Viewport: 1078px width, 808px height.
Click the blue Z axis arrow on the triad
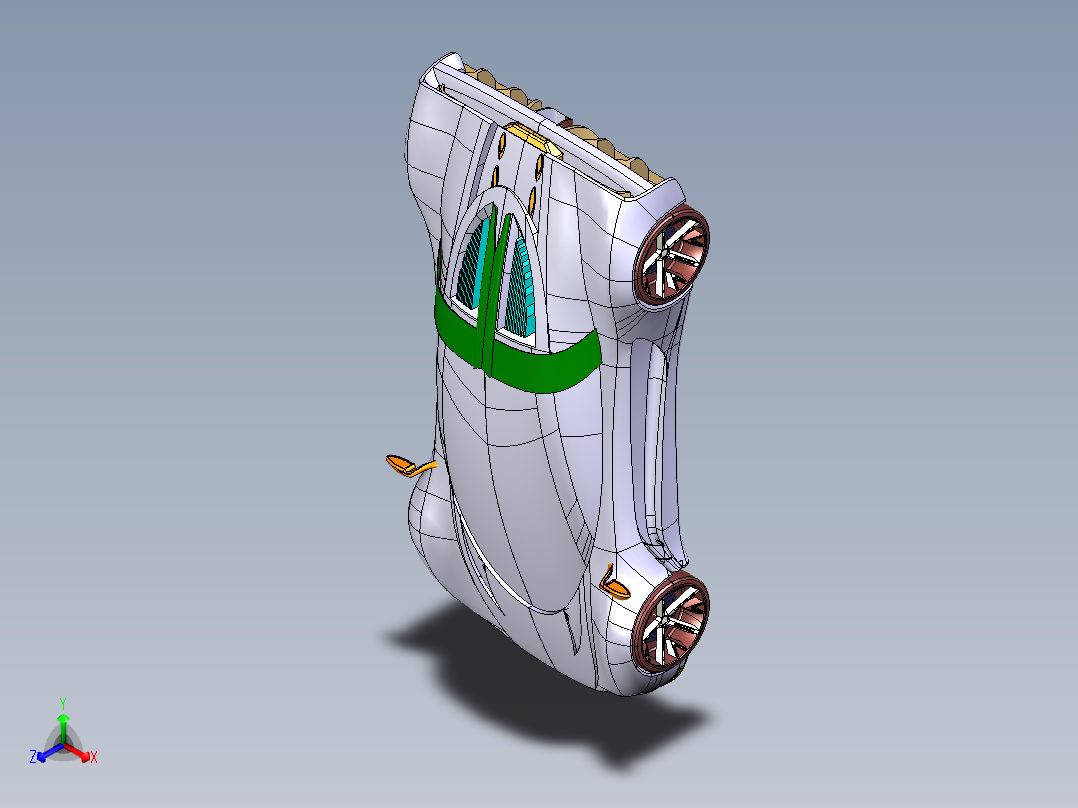[41, 757]
